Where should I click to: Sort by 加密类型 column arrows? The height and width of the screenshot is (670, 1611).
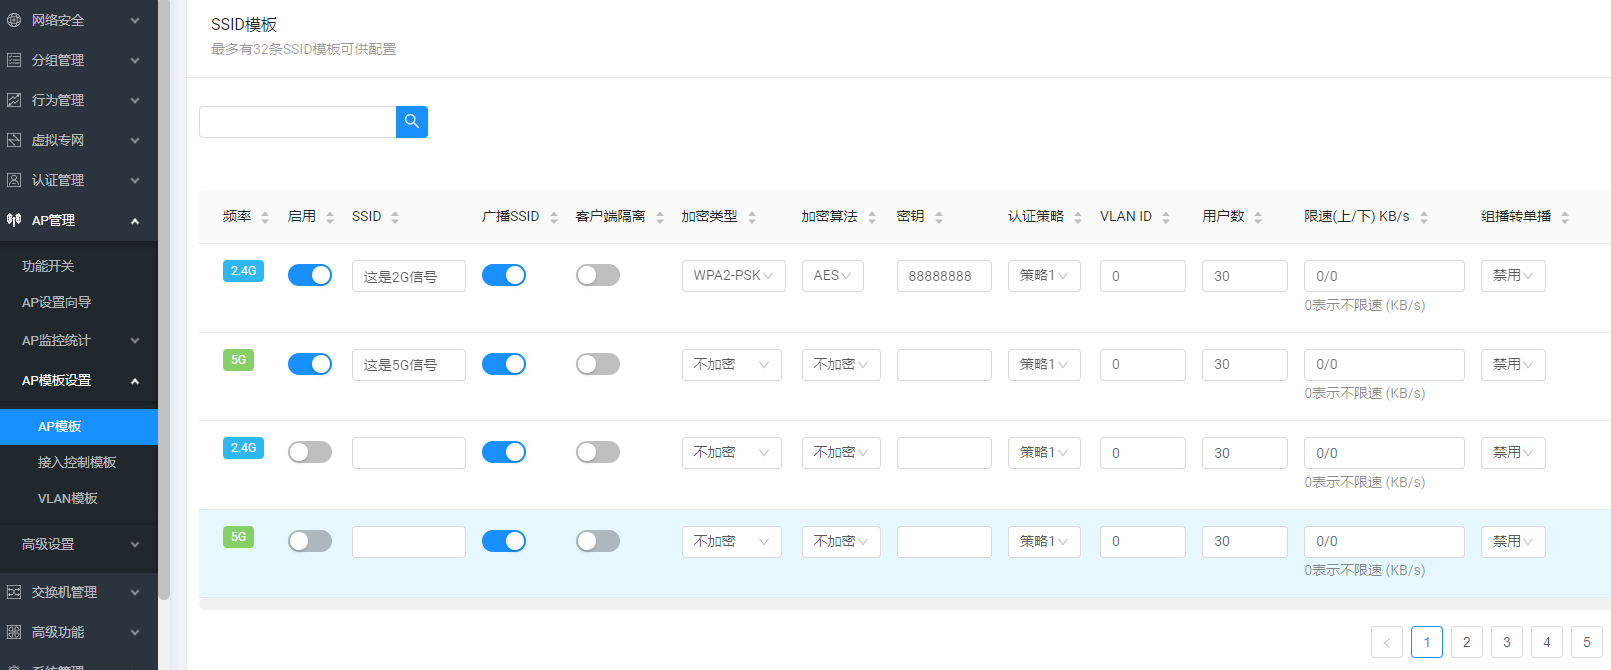click(752, 217)
